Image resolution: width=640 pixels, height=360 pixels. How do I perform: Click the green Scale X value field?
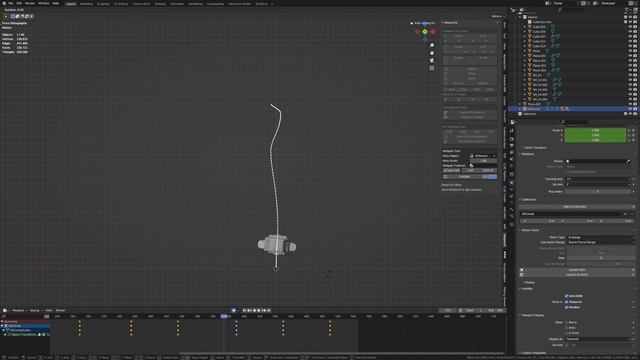pyautogui.click(x=595, y=130)
